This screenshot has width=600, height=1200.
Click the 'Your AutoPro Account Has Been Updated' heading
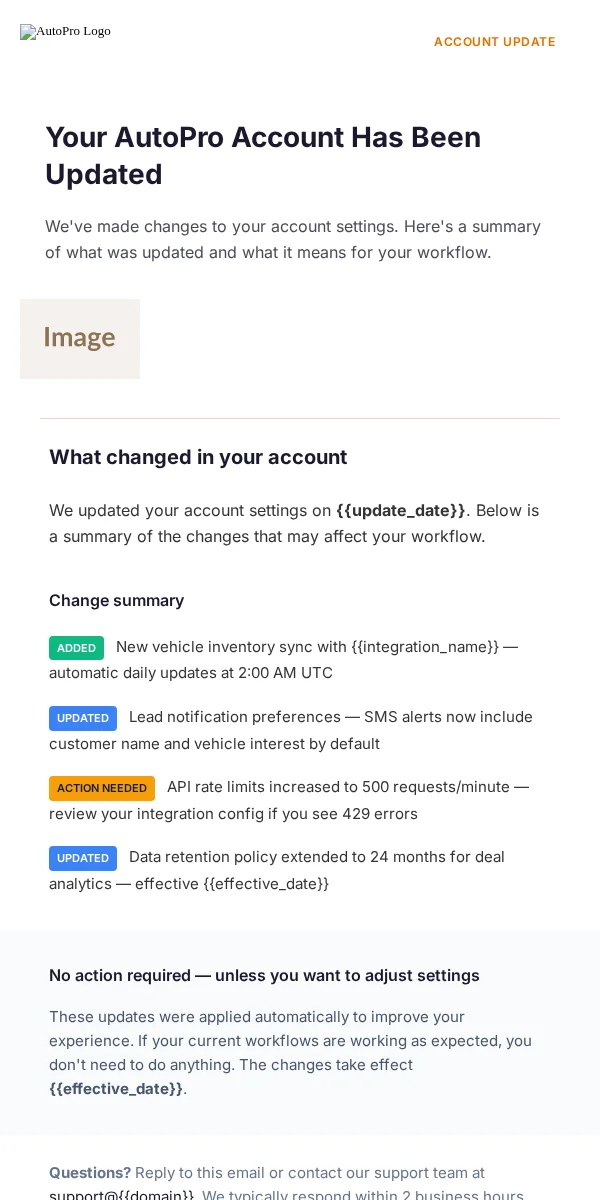pyautogui.click(x=263, y=155)
